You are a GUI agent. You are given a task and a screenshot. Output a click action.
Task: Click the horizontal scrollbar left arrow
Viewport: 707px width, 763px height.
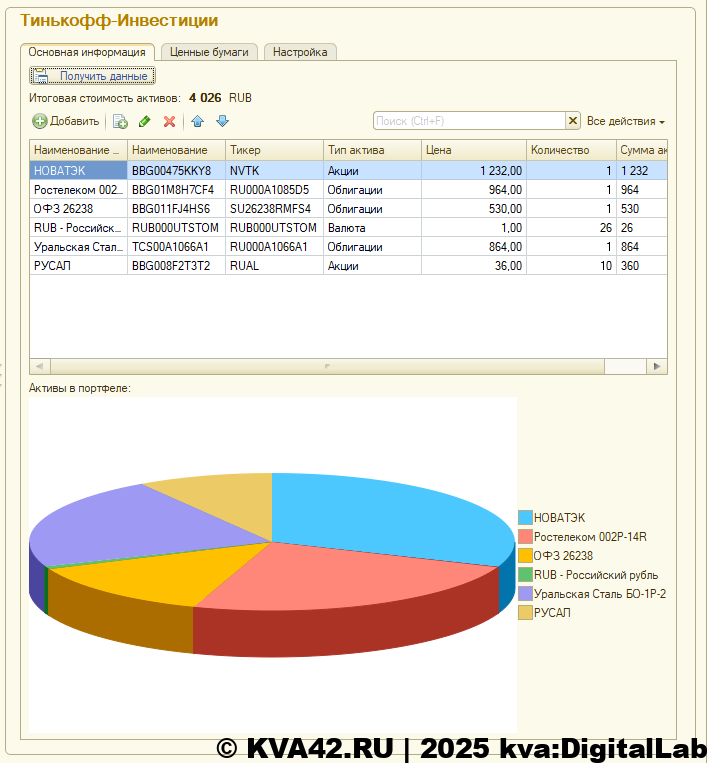click(40, 366)
